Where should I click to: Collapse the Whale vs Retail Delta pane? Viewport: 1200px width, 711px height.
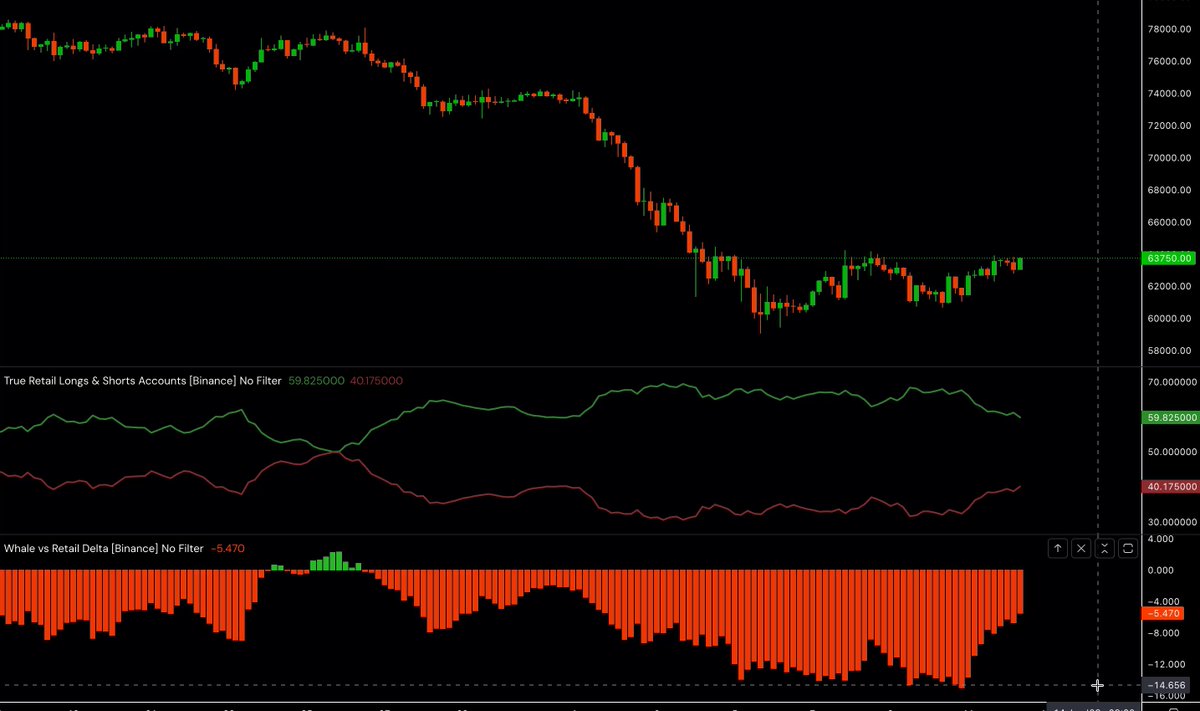point(1104,548)
